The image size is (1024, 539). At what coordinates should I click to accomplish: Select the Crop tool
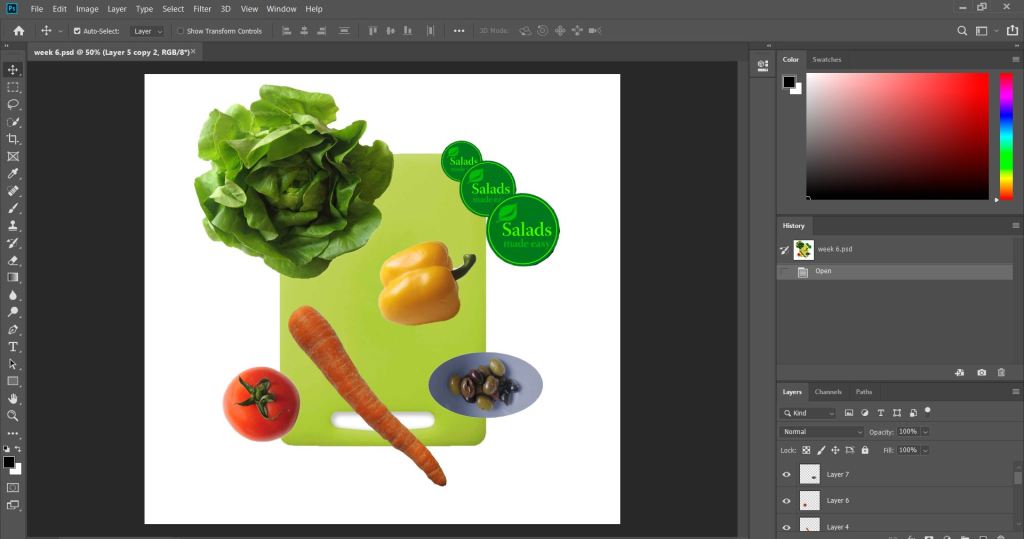(x=13, y=139)
